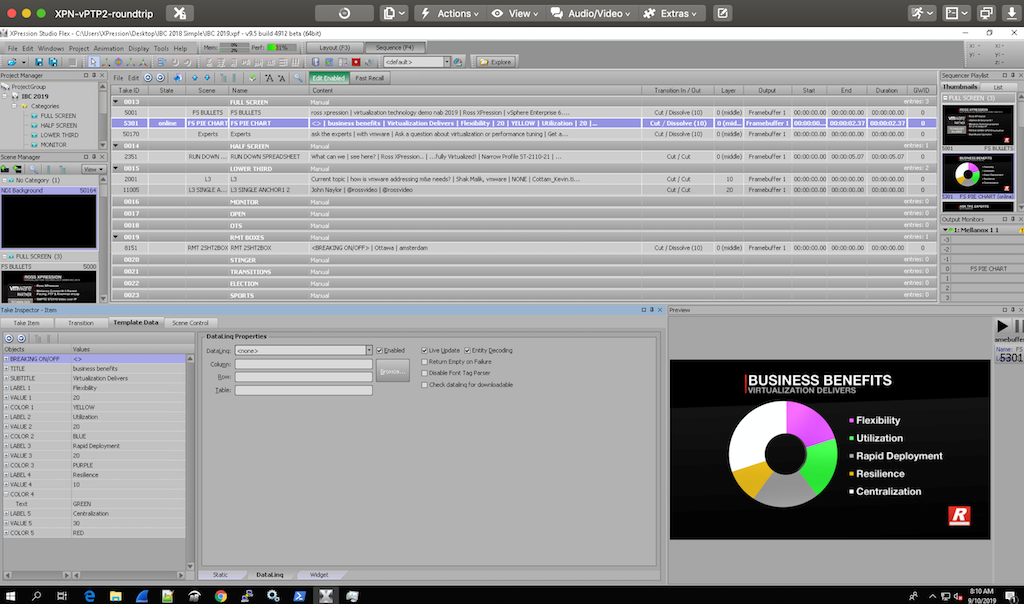This screenshot has width=1024, height=604.
Task: Collapse the 0015 LOWER THIRD group
Action: pos(116,168)
